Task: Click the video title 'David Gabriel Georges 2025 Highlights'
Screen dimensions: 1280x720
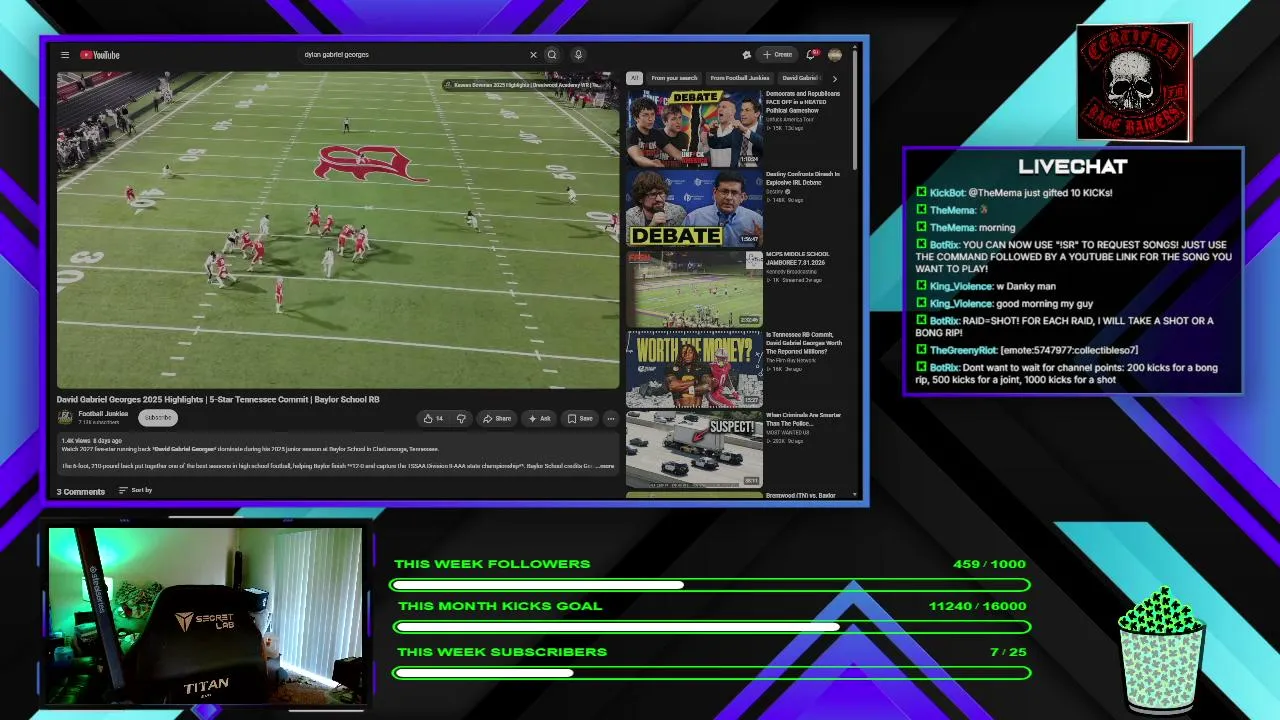Action: [x=218, y=400]
